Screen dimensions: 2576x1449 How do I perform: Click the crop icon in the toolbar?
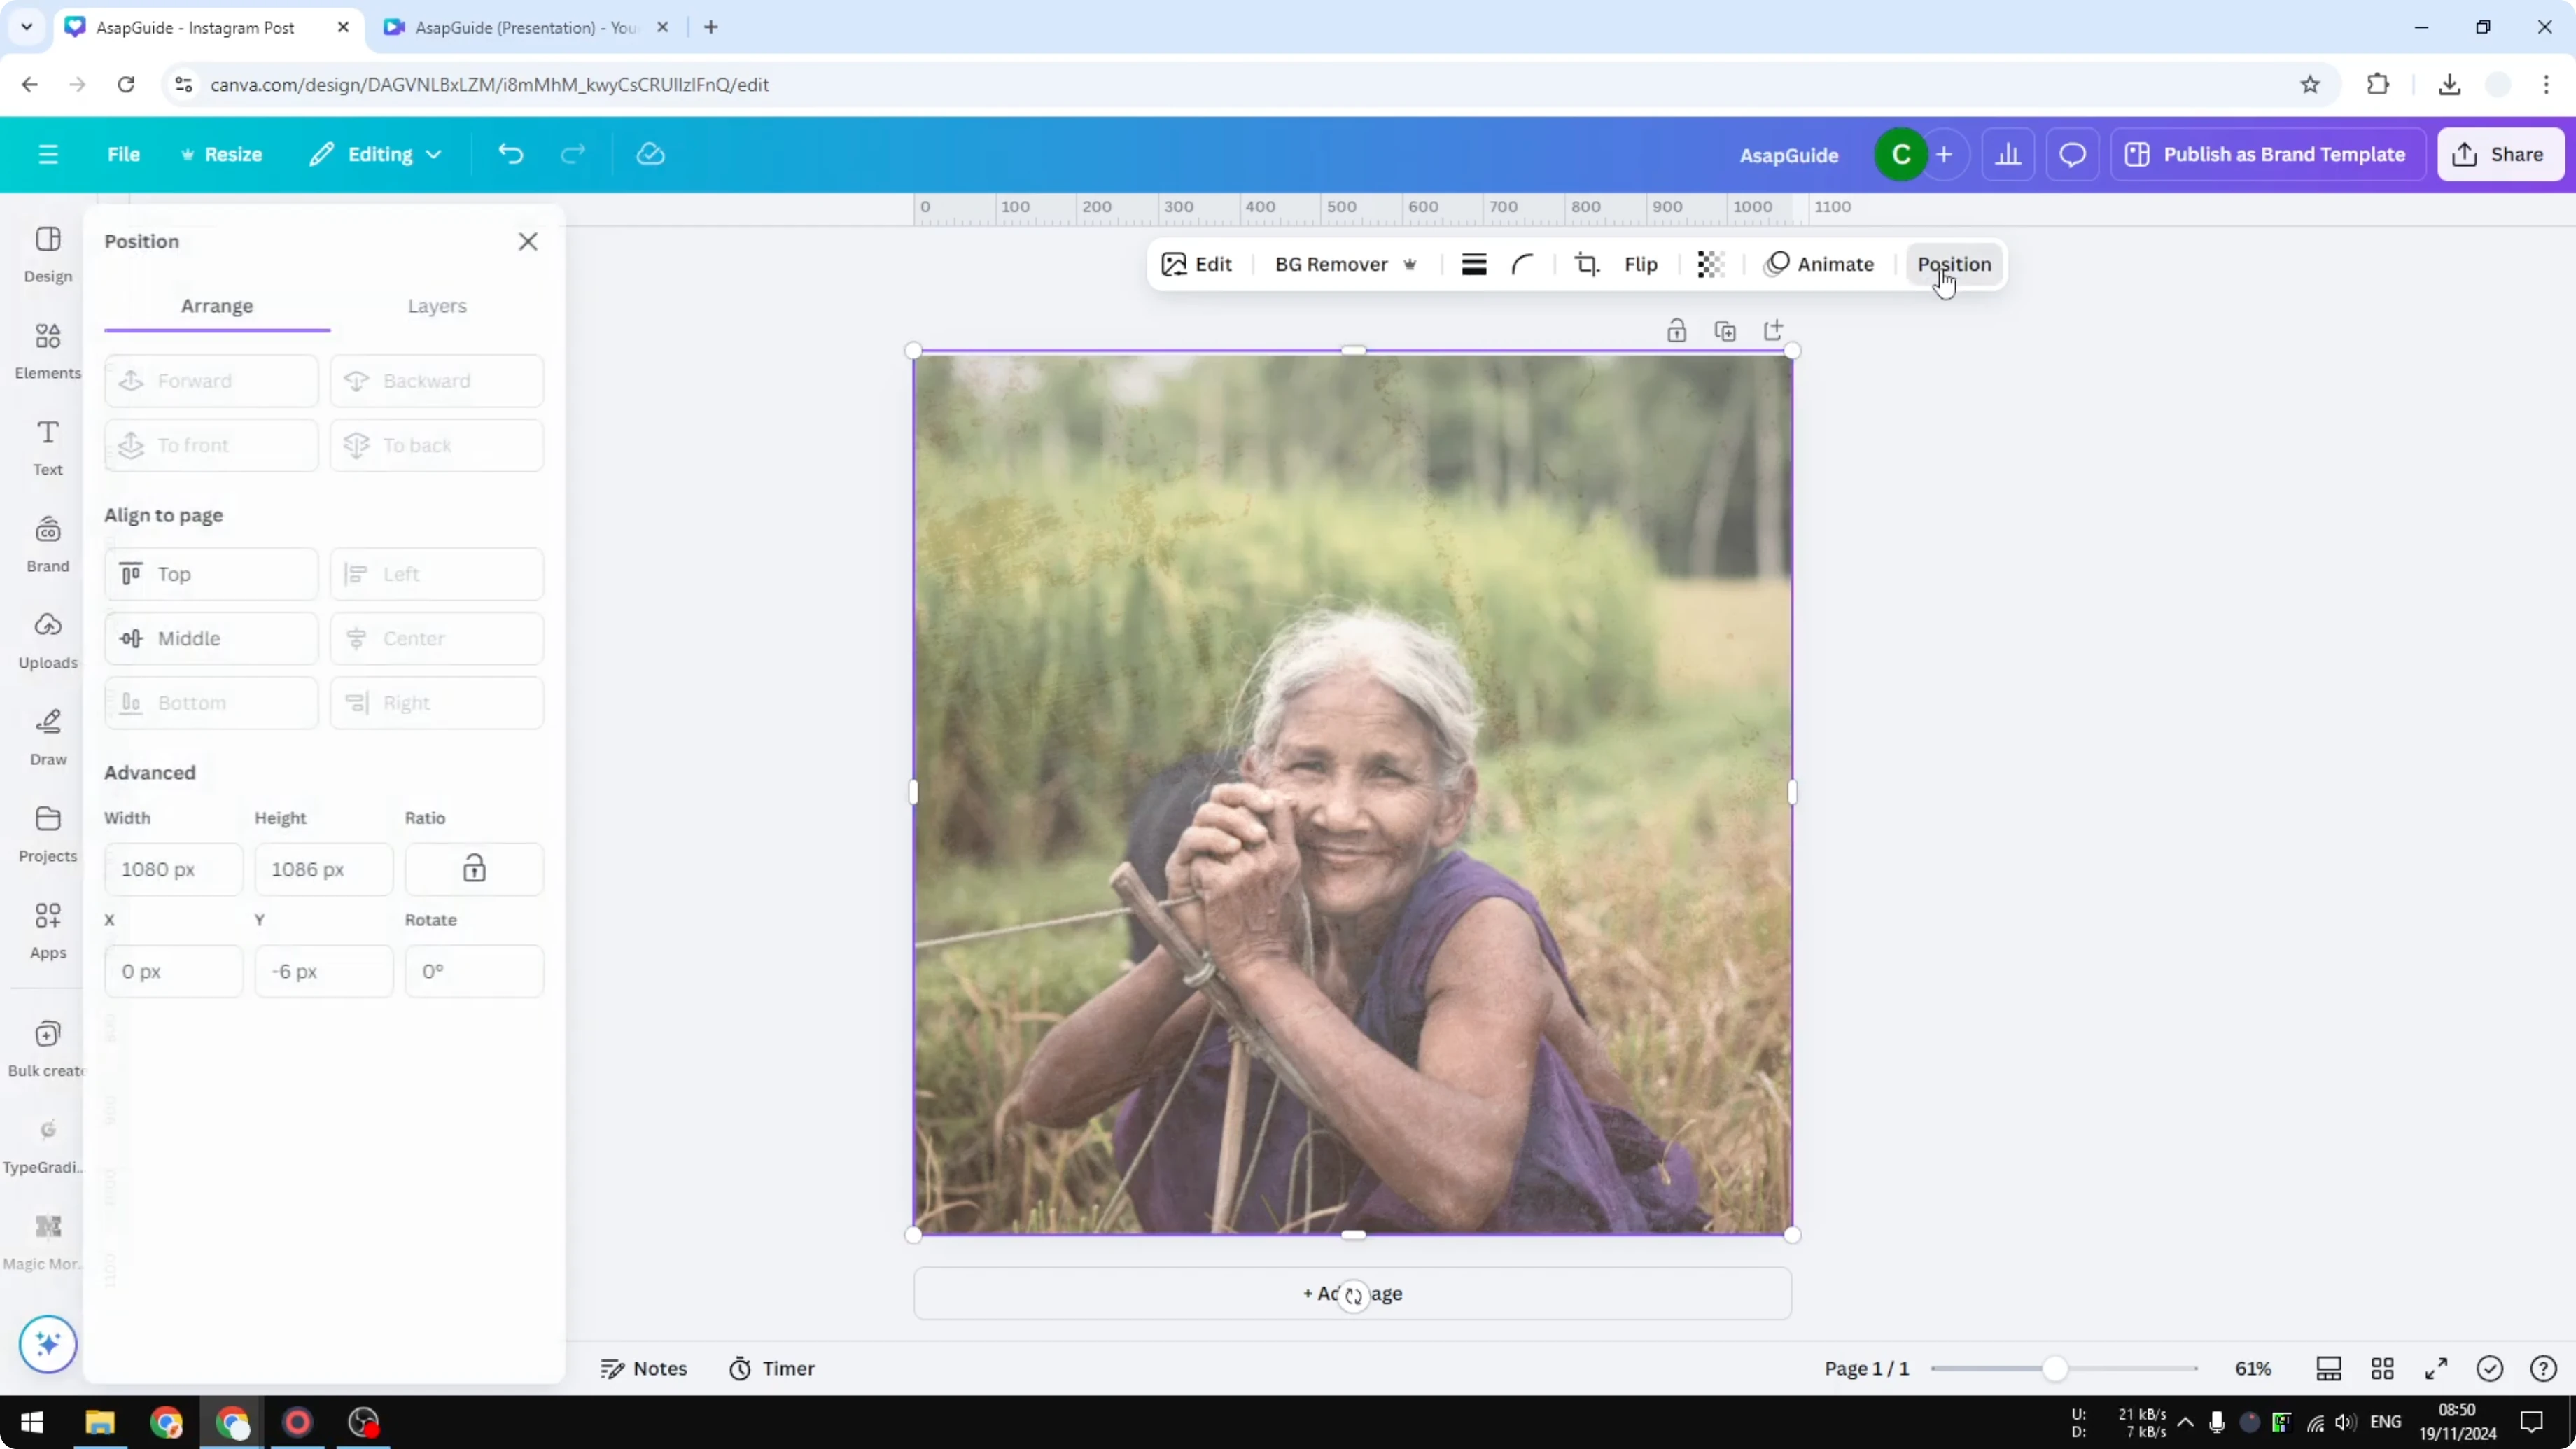[x=1586, y=264]
